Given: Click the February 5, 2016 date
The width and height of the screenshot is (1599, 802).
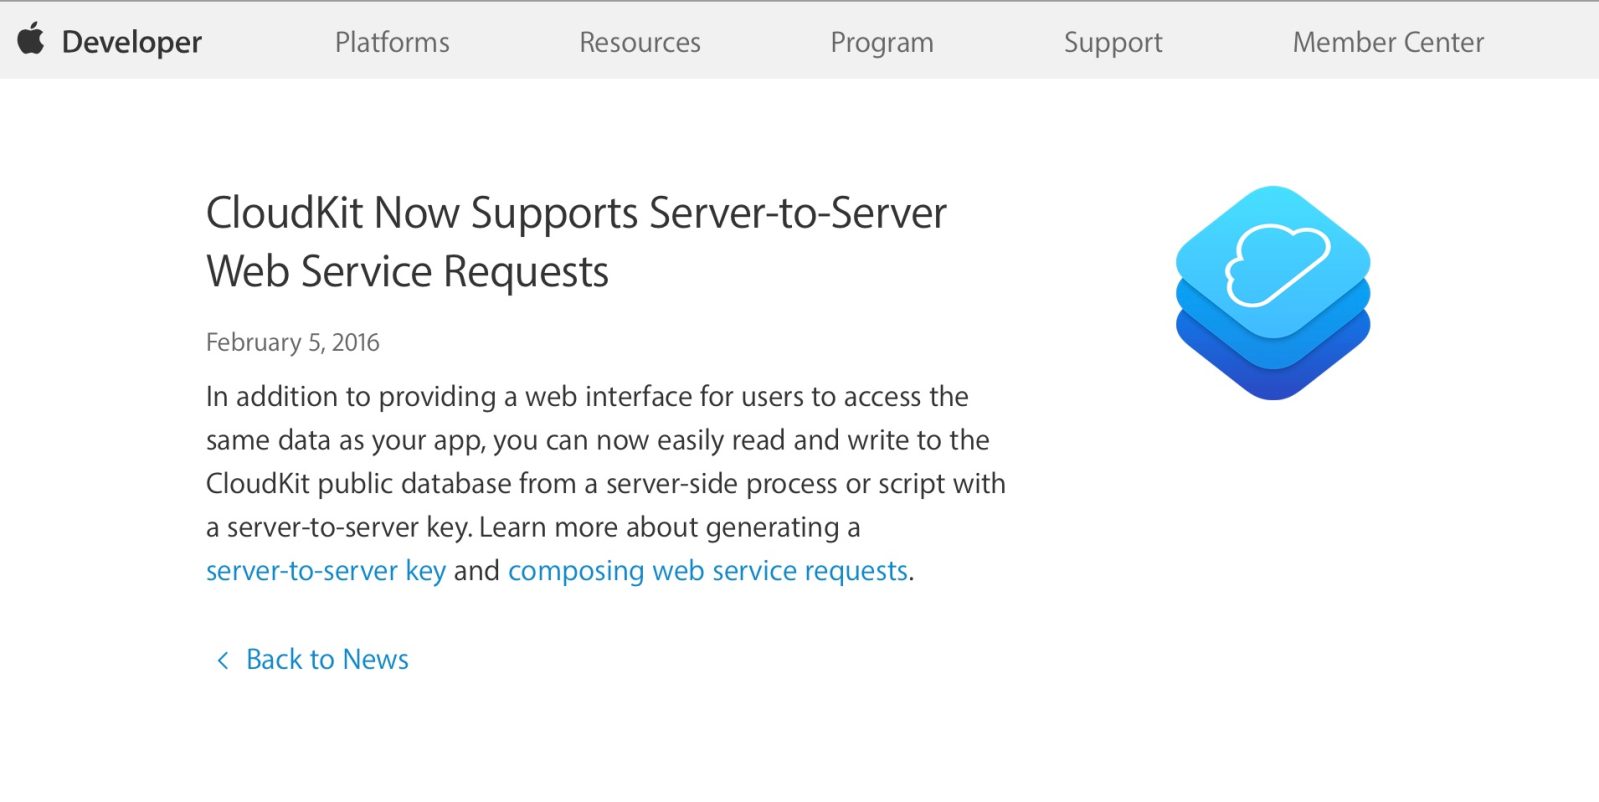Looking at the screenshot, I should [x=293, y=342].
